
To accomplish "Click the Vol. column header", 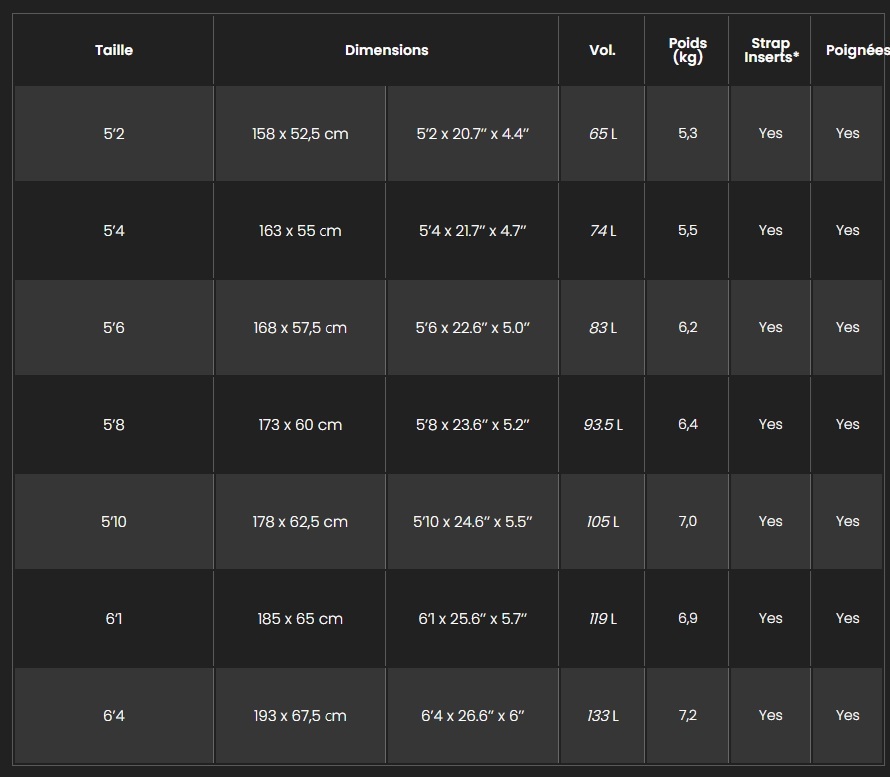I will coord(602,50).
